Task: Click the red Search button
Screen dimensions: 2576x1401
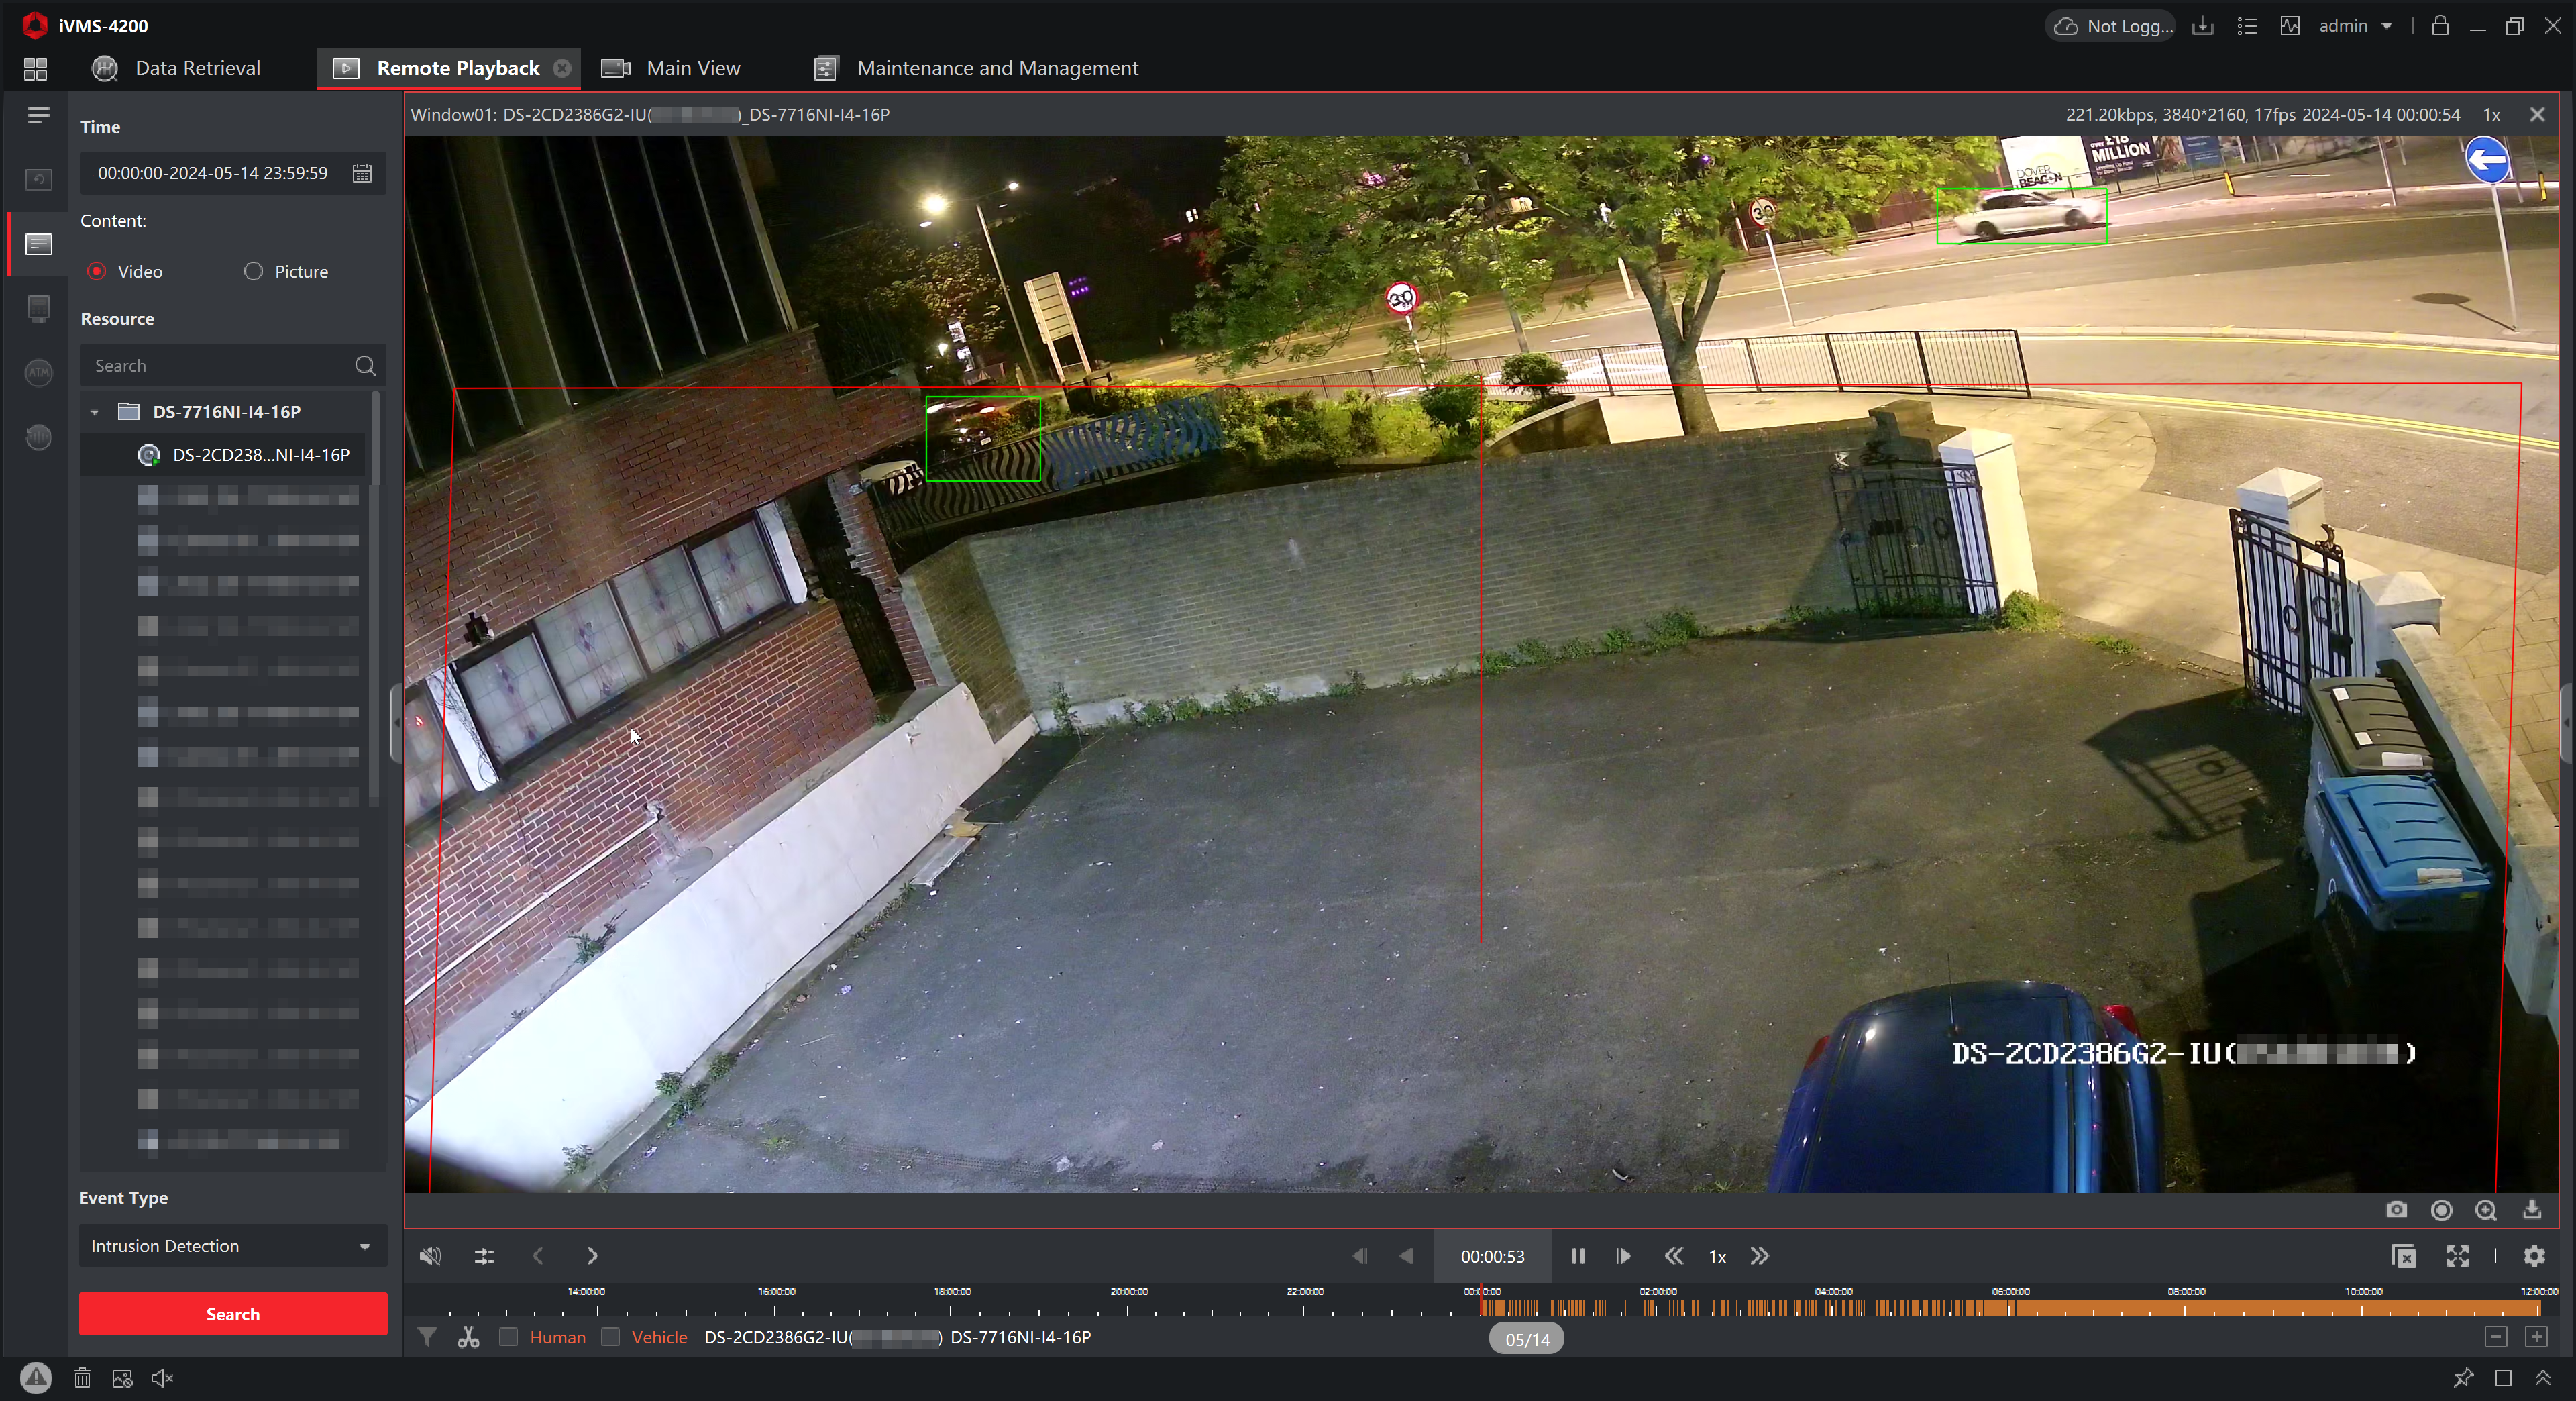Action: 232,1314
